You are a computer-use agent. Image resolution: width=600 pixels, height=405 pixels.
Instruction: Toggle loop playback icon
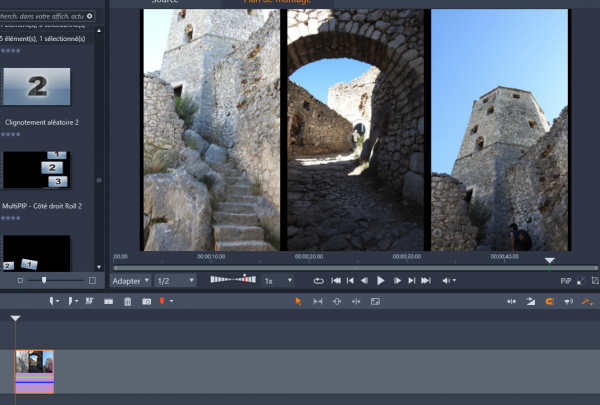[x=318, y=281]
